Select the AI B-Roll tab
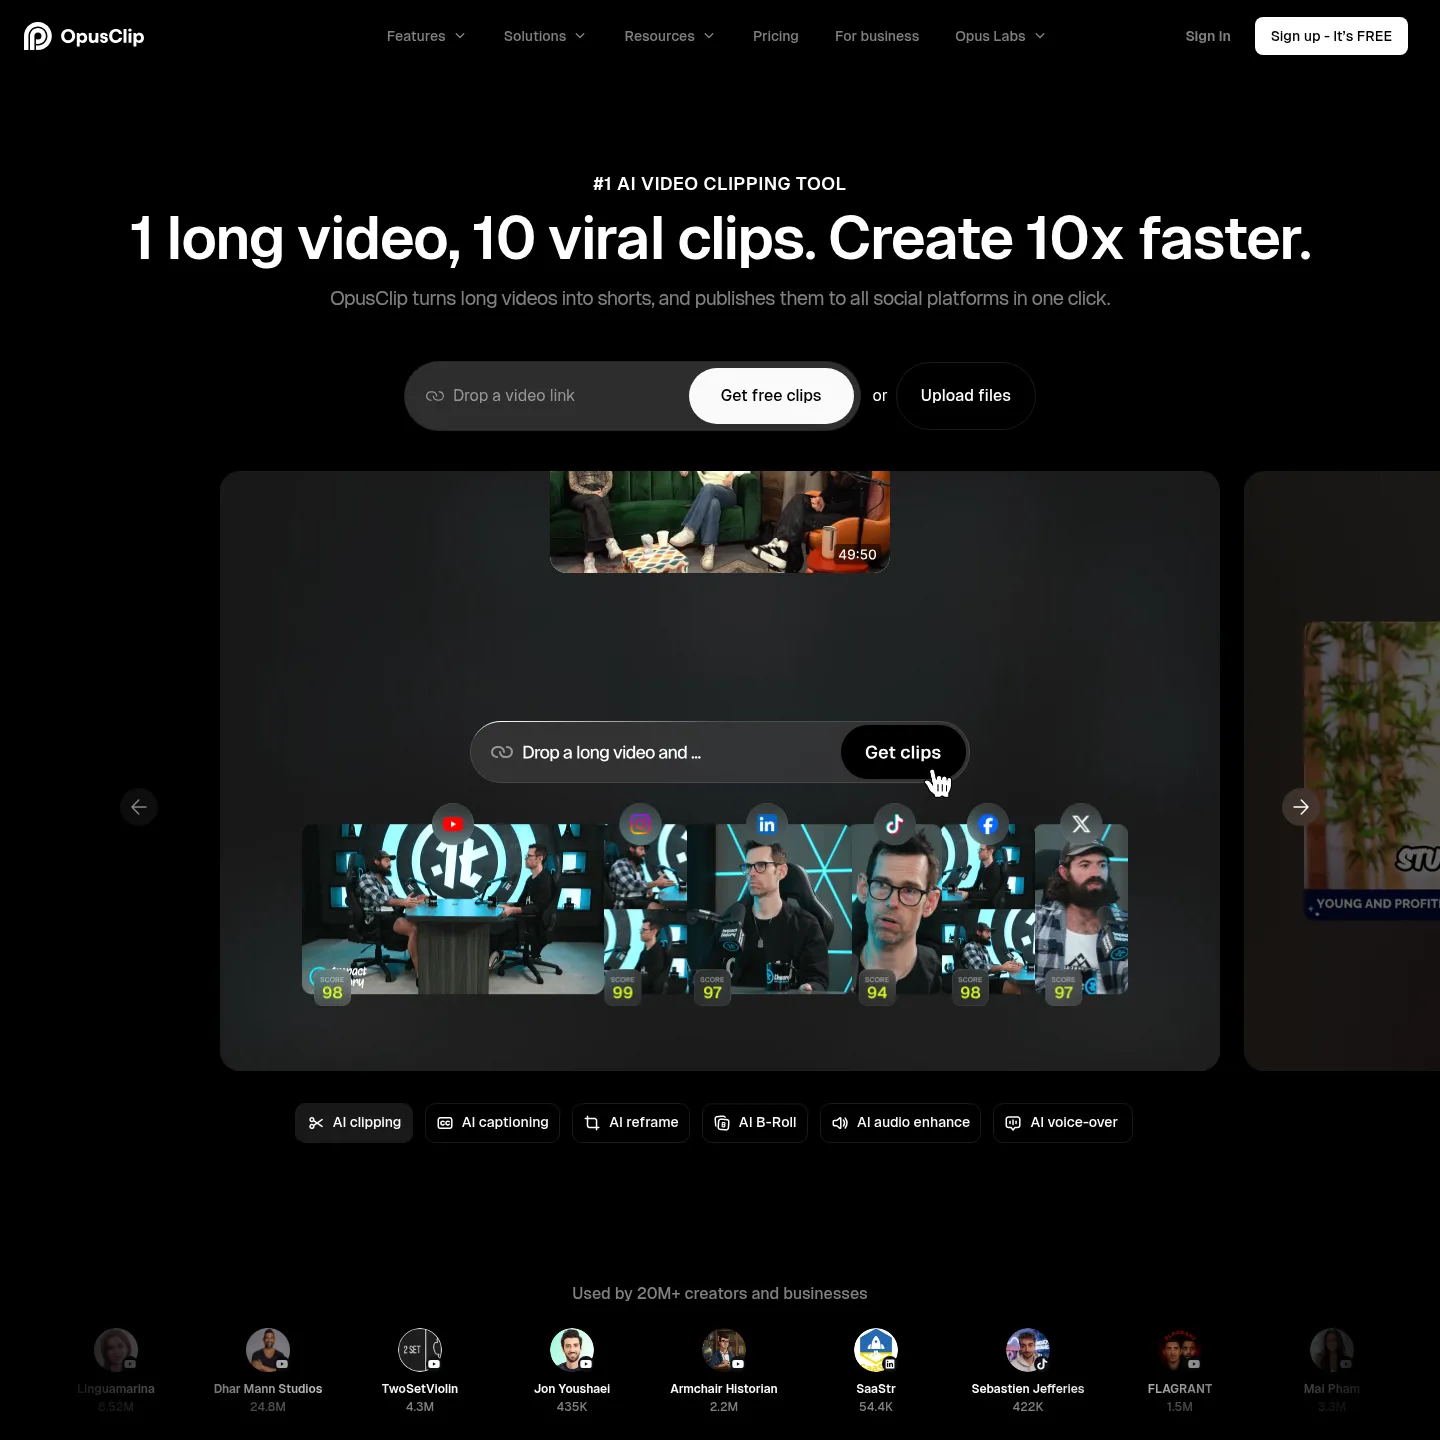Screen dimensions: 1440x1440 tap(755, 1123)
